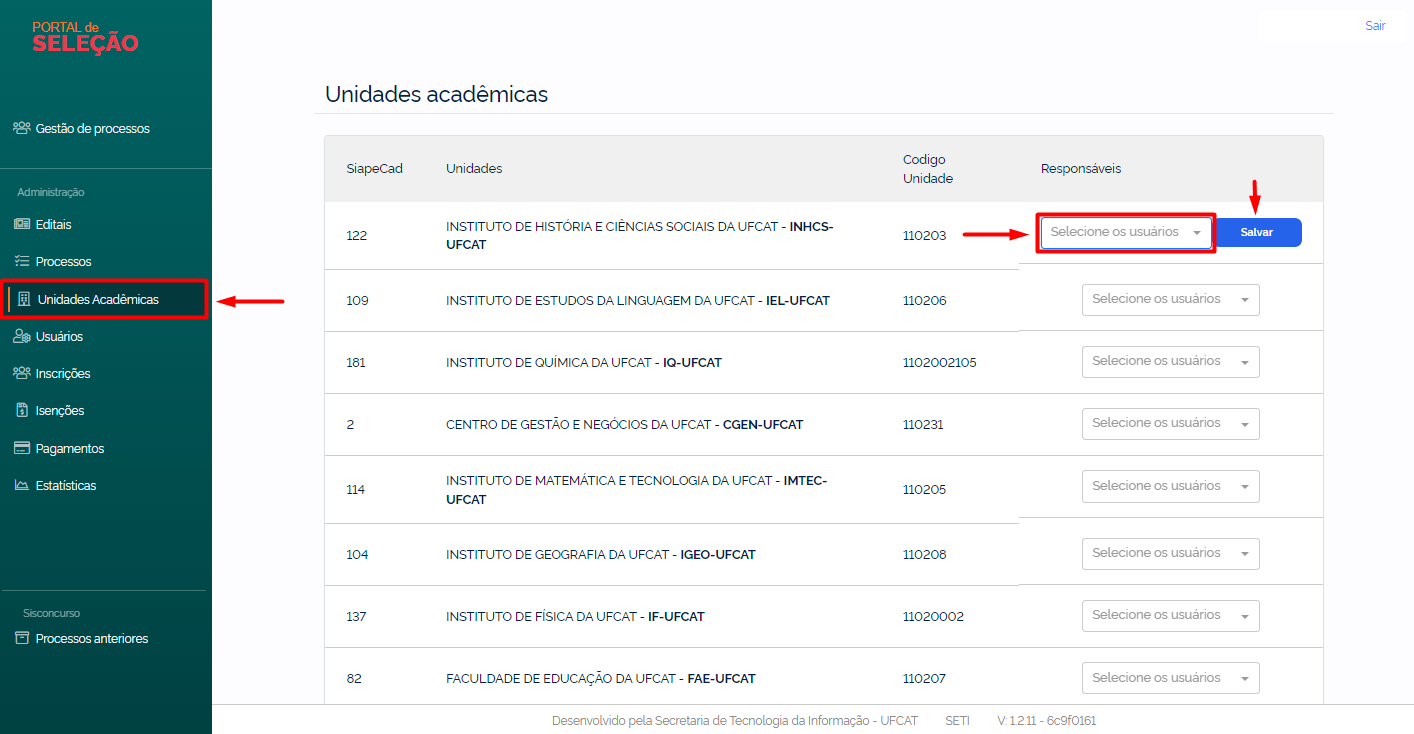This screenshot has height=734, width=1414.
Task: Click the Unidades column header
Action: pos(474,169)
